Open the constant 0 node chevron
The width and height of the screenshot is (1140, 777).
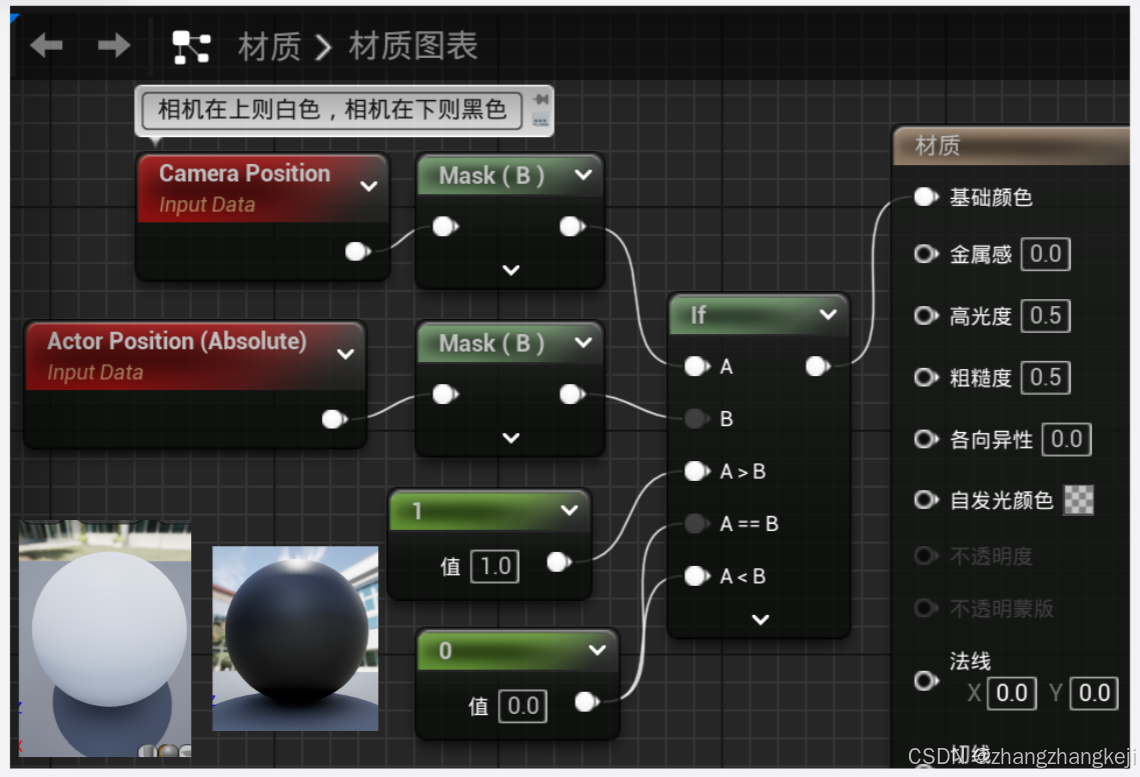(597, 650)
